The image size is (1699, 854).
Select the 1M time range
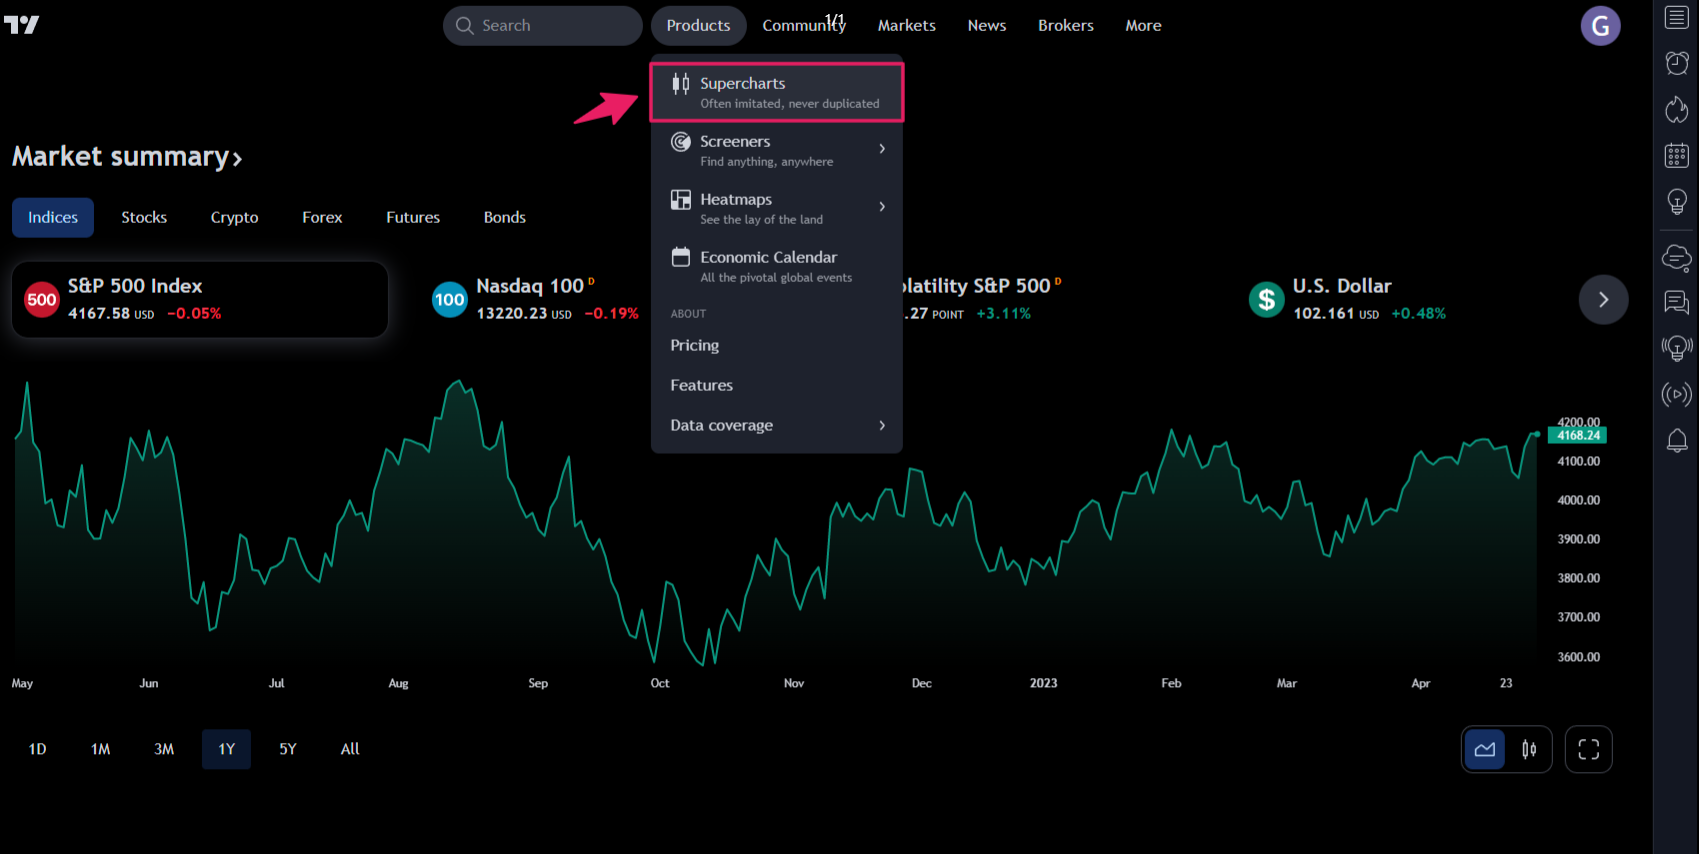[x=100, y=749]
